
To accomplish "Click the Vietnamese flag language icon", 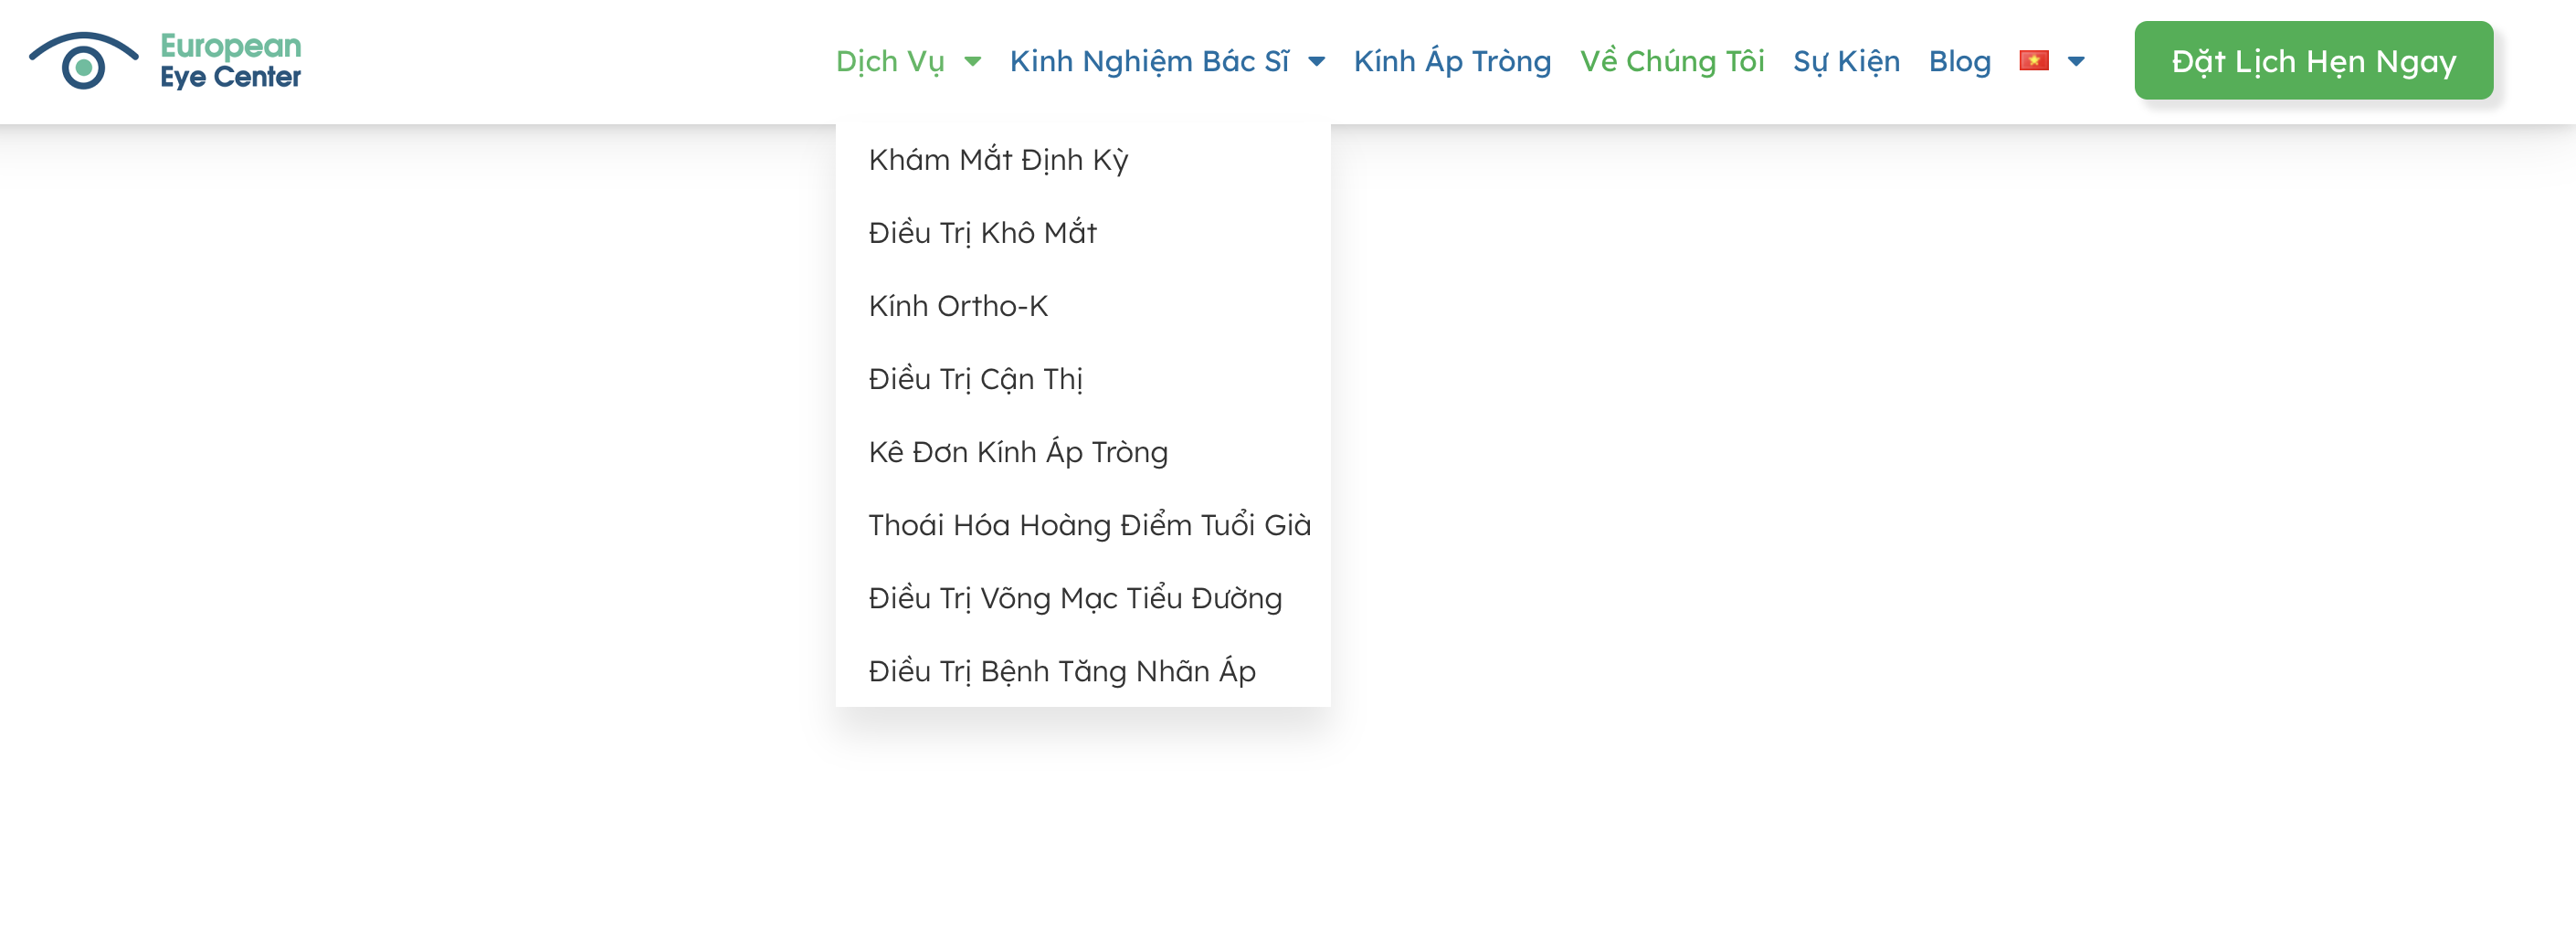I will 2033,61.
